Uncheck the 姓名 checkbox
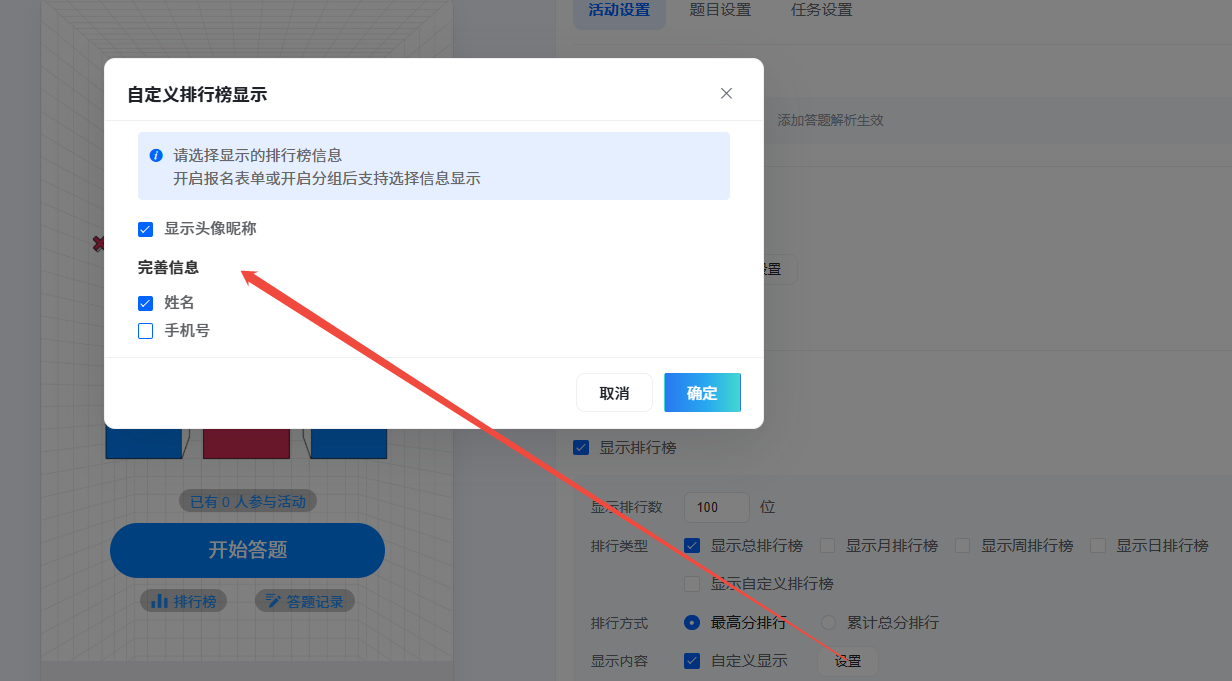The height and width of the screenshot is (681, 1232). click(x=145, y=303)
